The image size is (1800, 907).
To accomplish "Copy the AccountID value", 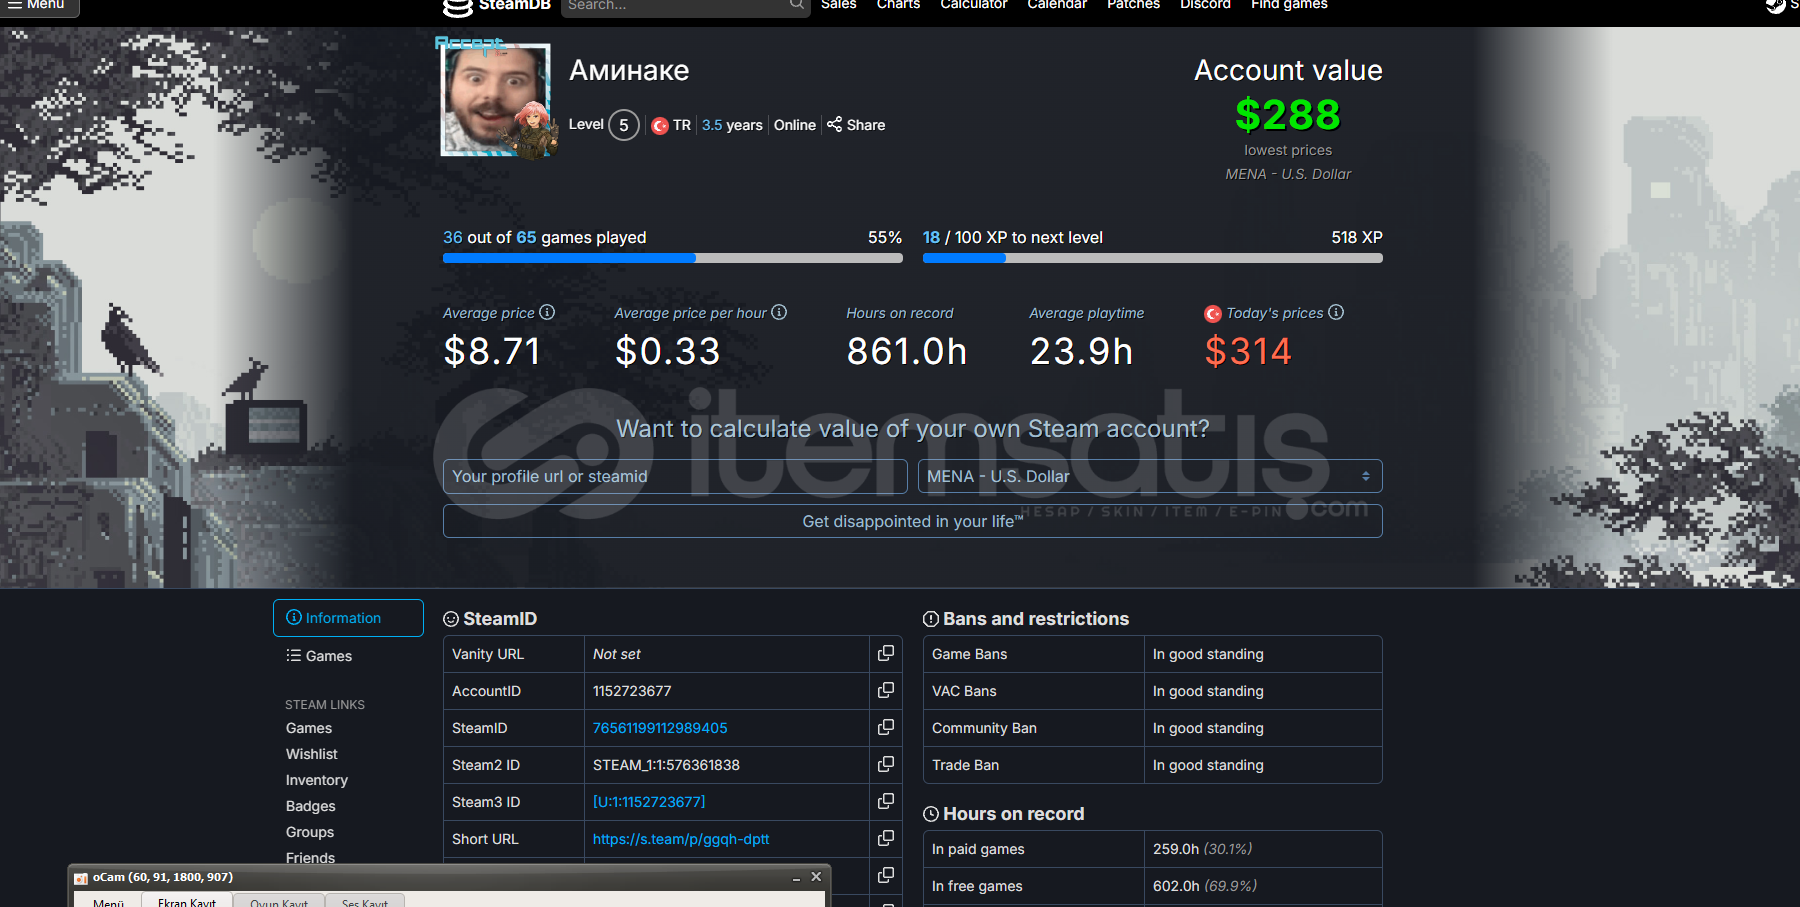I will pos(885,690).
